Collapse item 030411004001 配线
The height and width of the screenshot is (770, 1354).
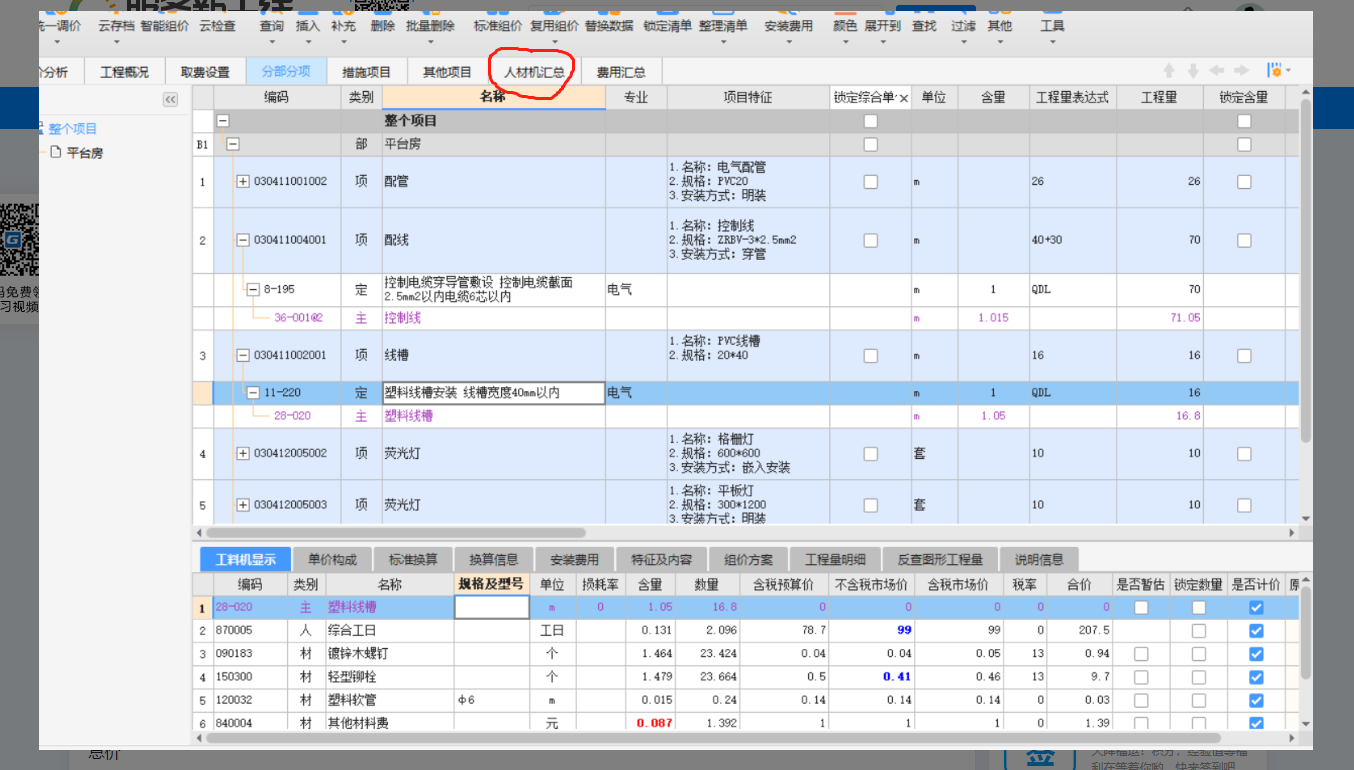pos(243,240)
